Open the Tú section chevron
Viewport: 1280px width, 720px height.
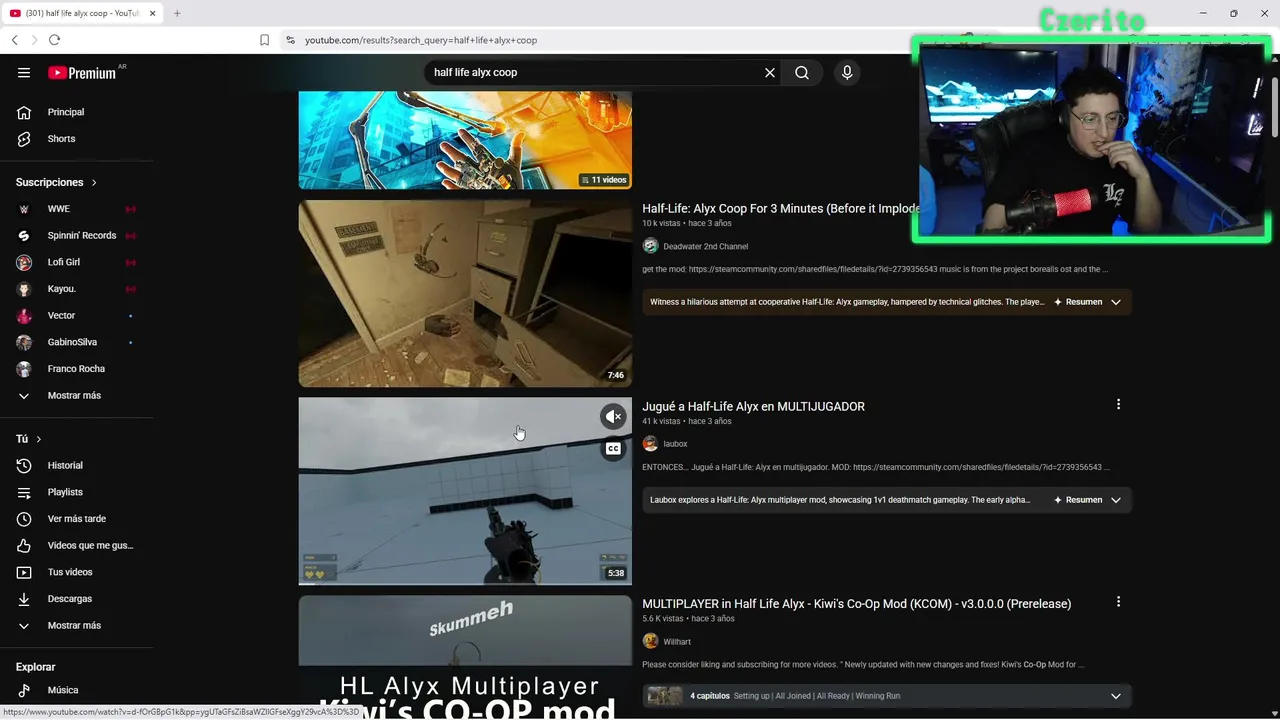click(39, 439)
